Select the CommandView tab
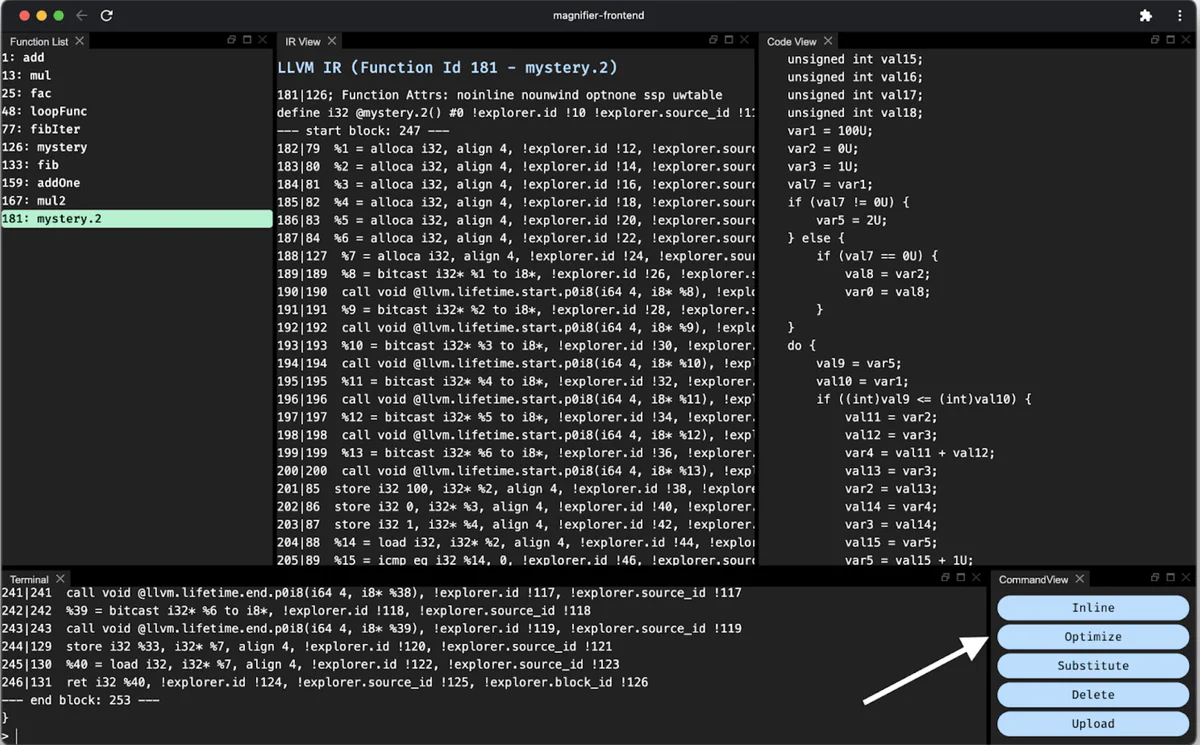The width and height of the screenshot is (1200, 745). click(x=1033, y=579)
